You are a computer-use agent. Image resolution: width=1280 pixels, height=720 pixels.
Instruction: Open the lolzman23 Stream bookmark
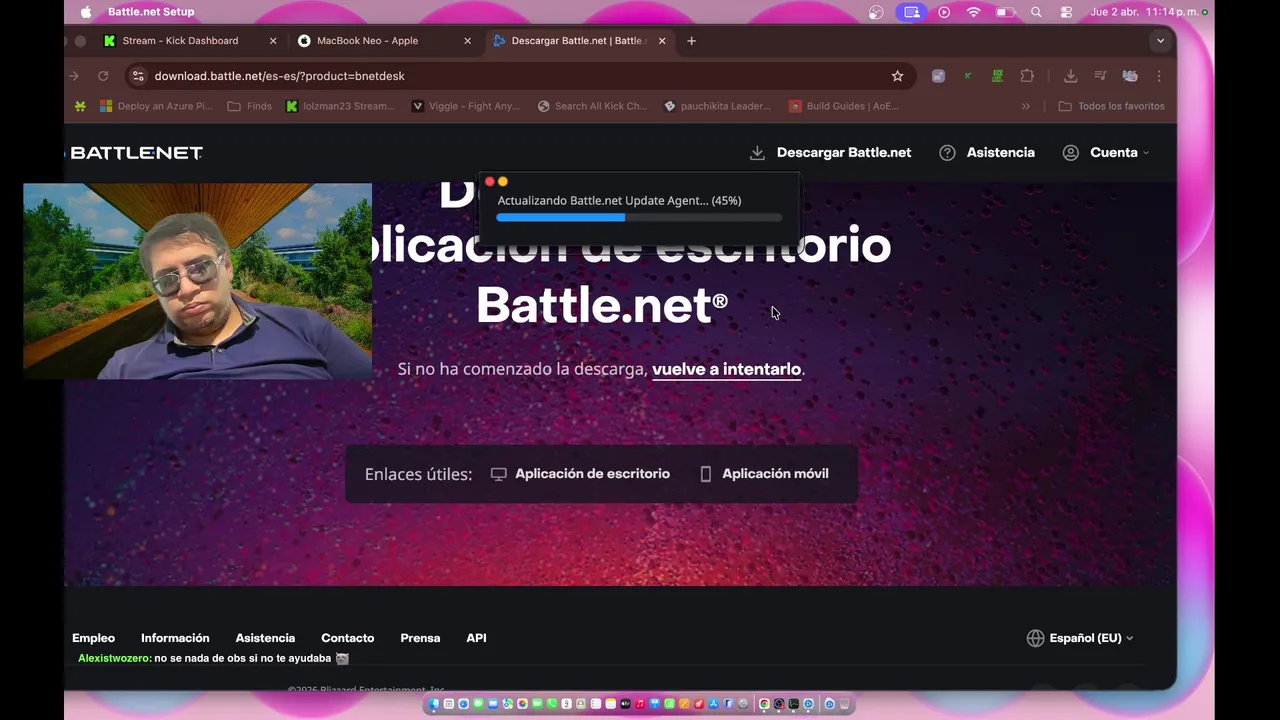click(340, 106)
